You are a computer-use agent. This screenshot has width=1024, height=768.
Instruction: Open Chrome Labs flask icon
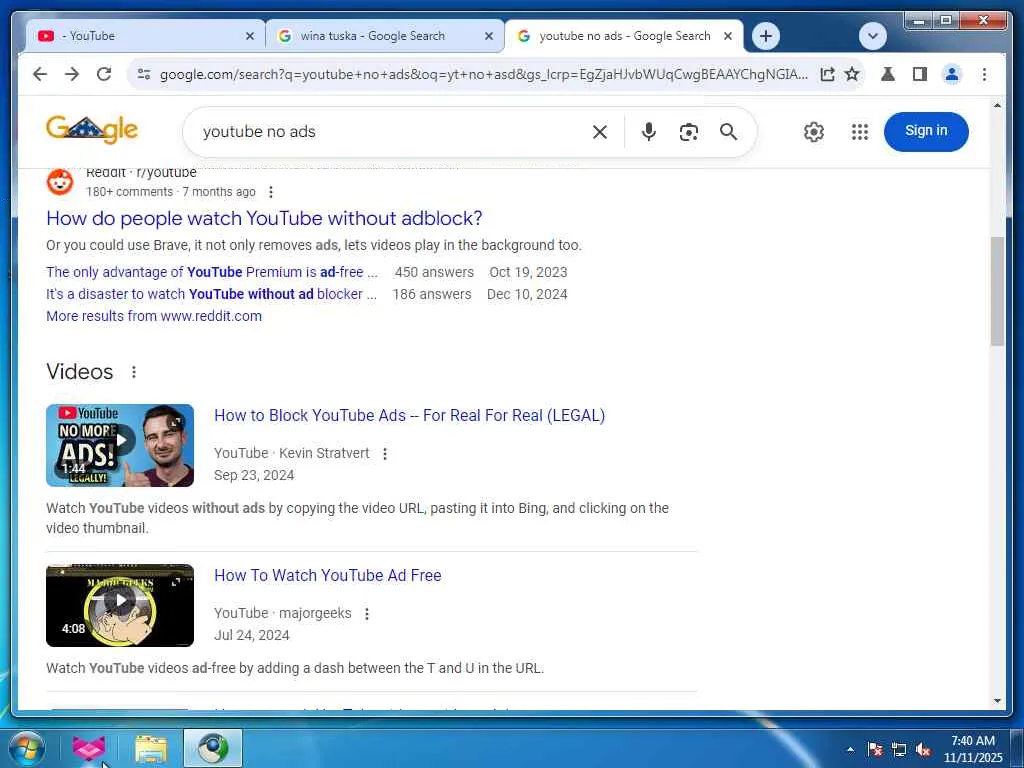[888, 74]
